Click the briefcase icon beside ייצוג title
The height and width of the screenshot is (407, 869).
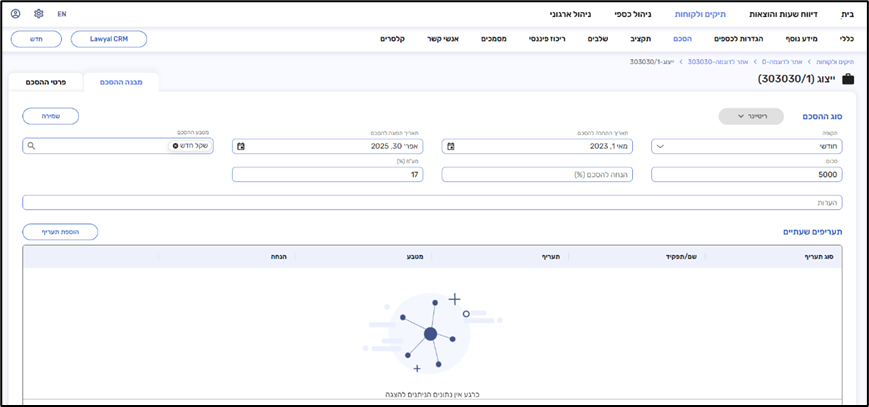(848, 79)
